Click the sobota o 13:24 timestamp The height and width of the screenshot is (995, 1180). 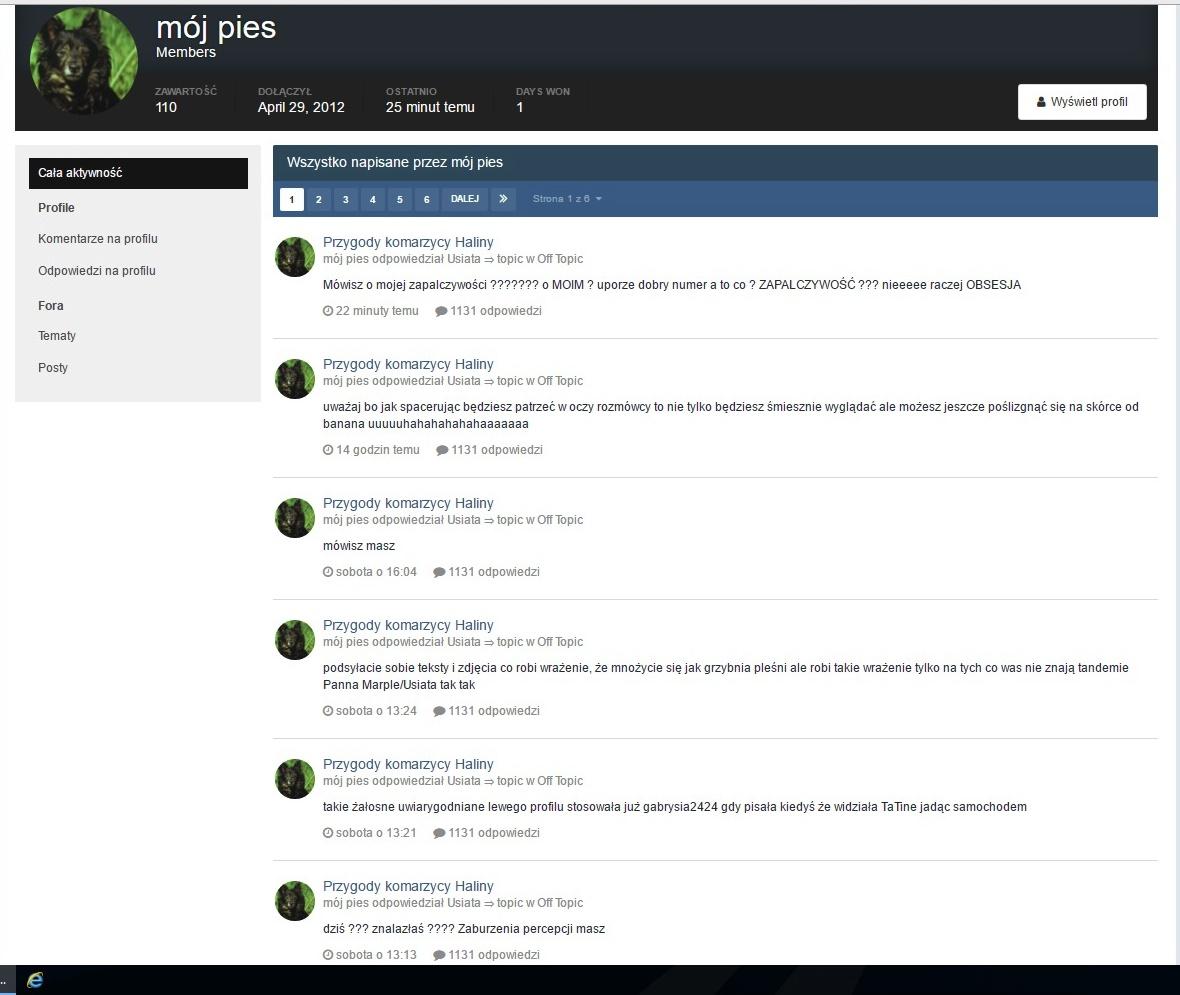tap(370, 710)
